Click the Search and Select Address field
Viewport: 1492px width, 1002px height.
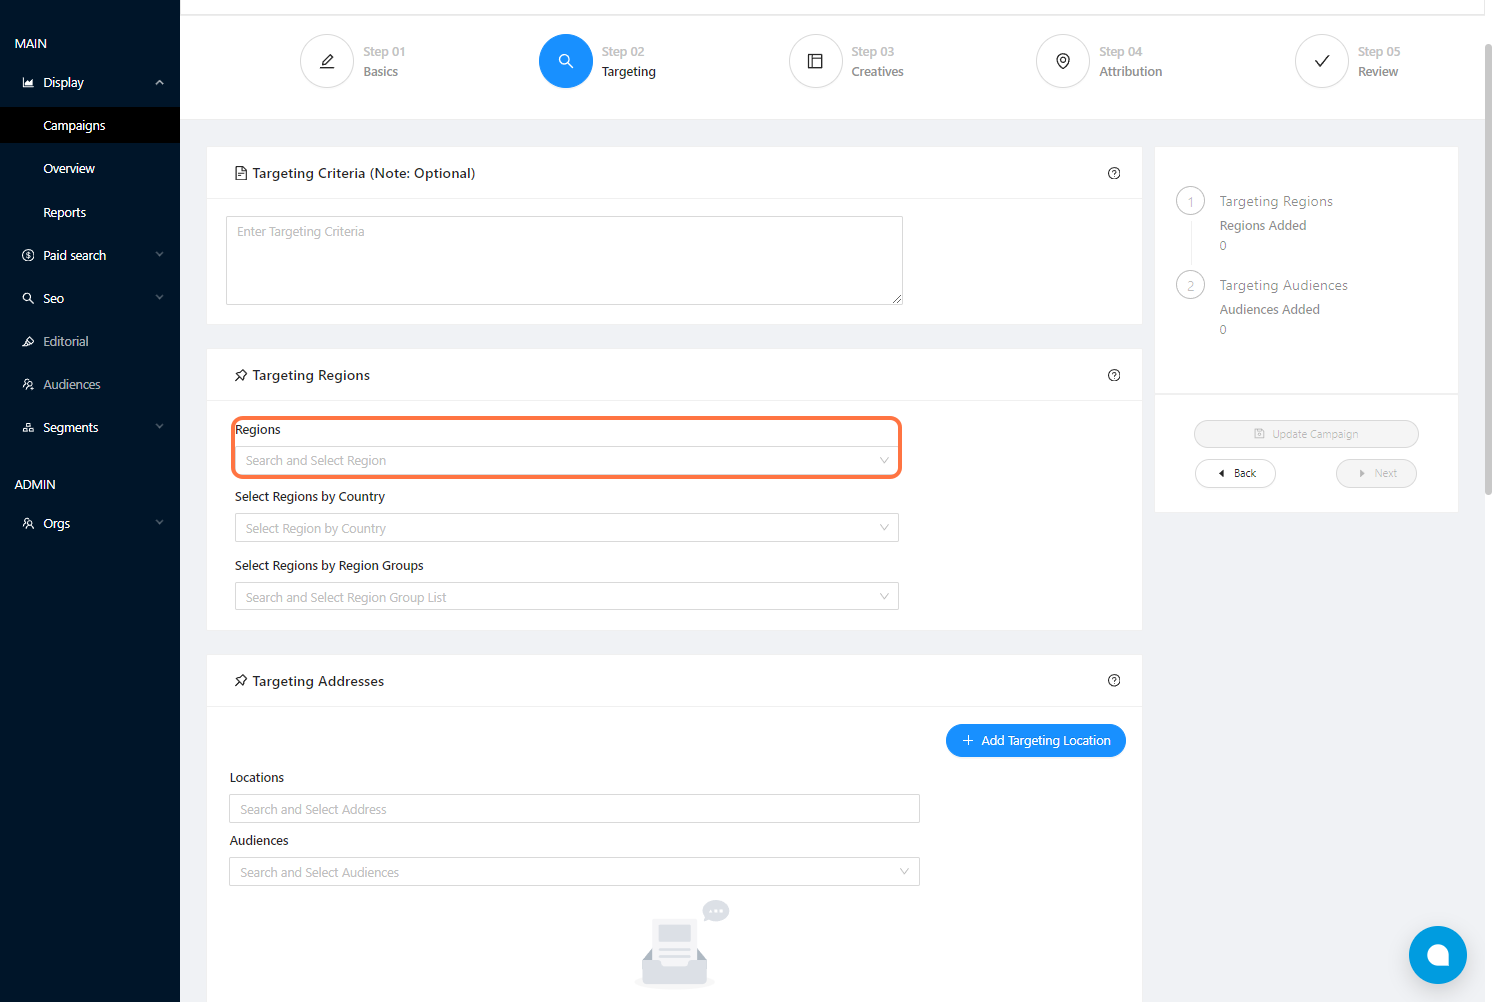574,809
